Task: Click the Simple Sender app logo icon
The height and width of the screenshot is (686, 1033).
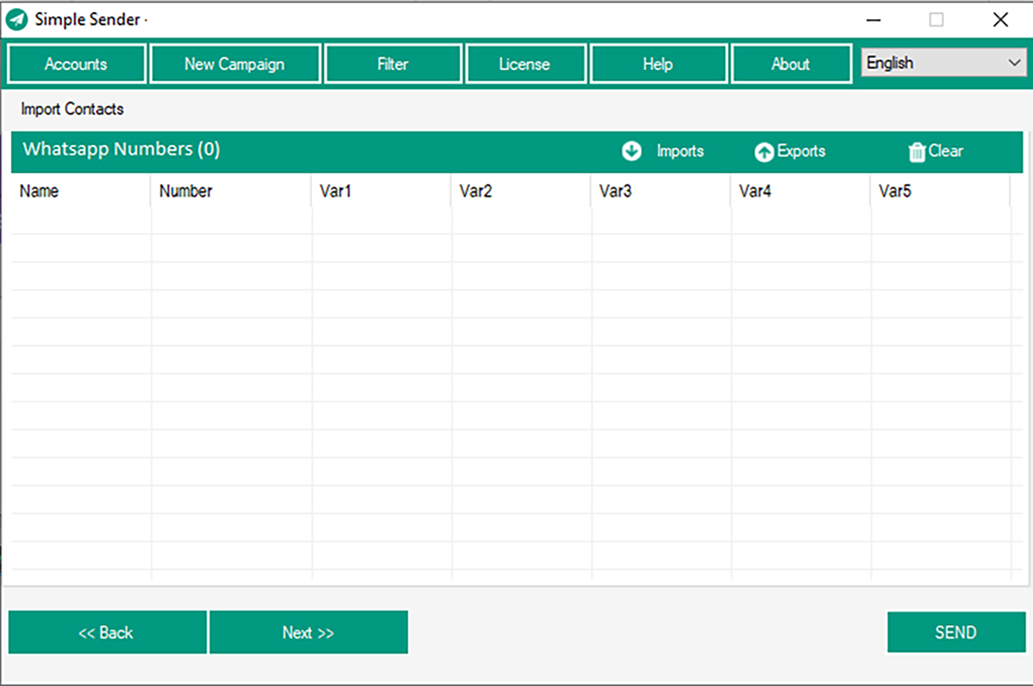Action: (16, 20)
